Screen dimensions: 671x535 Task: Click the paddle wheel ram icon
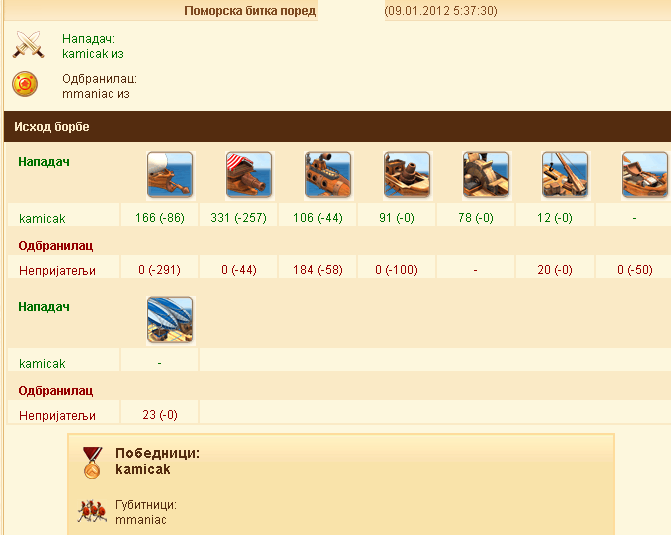pyautogui.click(x=486, y=175)
